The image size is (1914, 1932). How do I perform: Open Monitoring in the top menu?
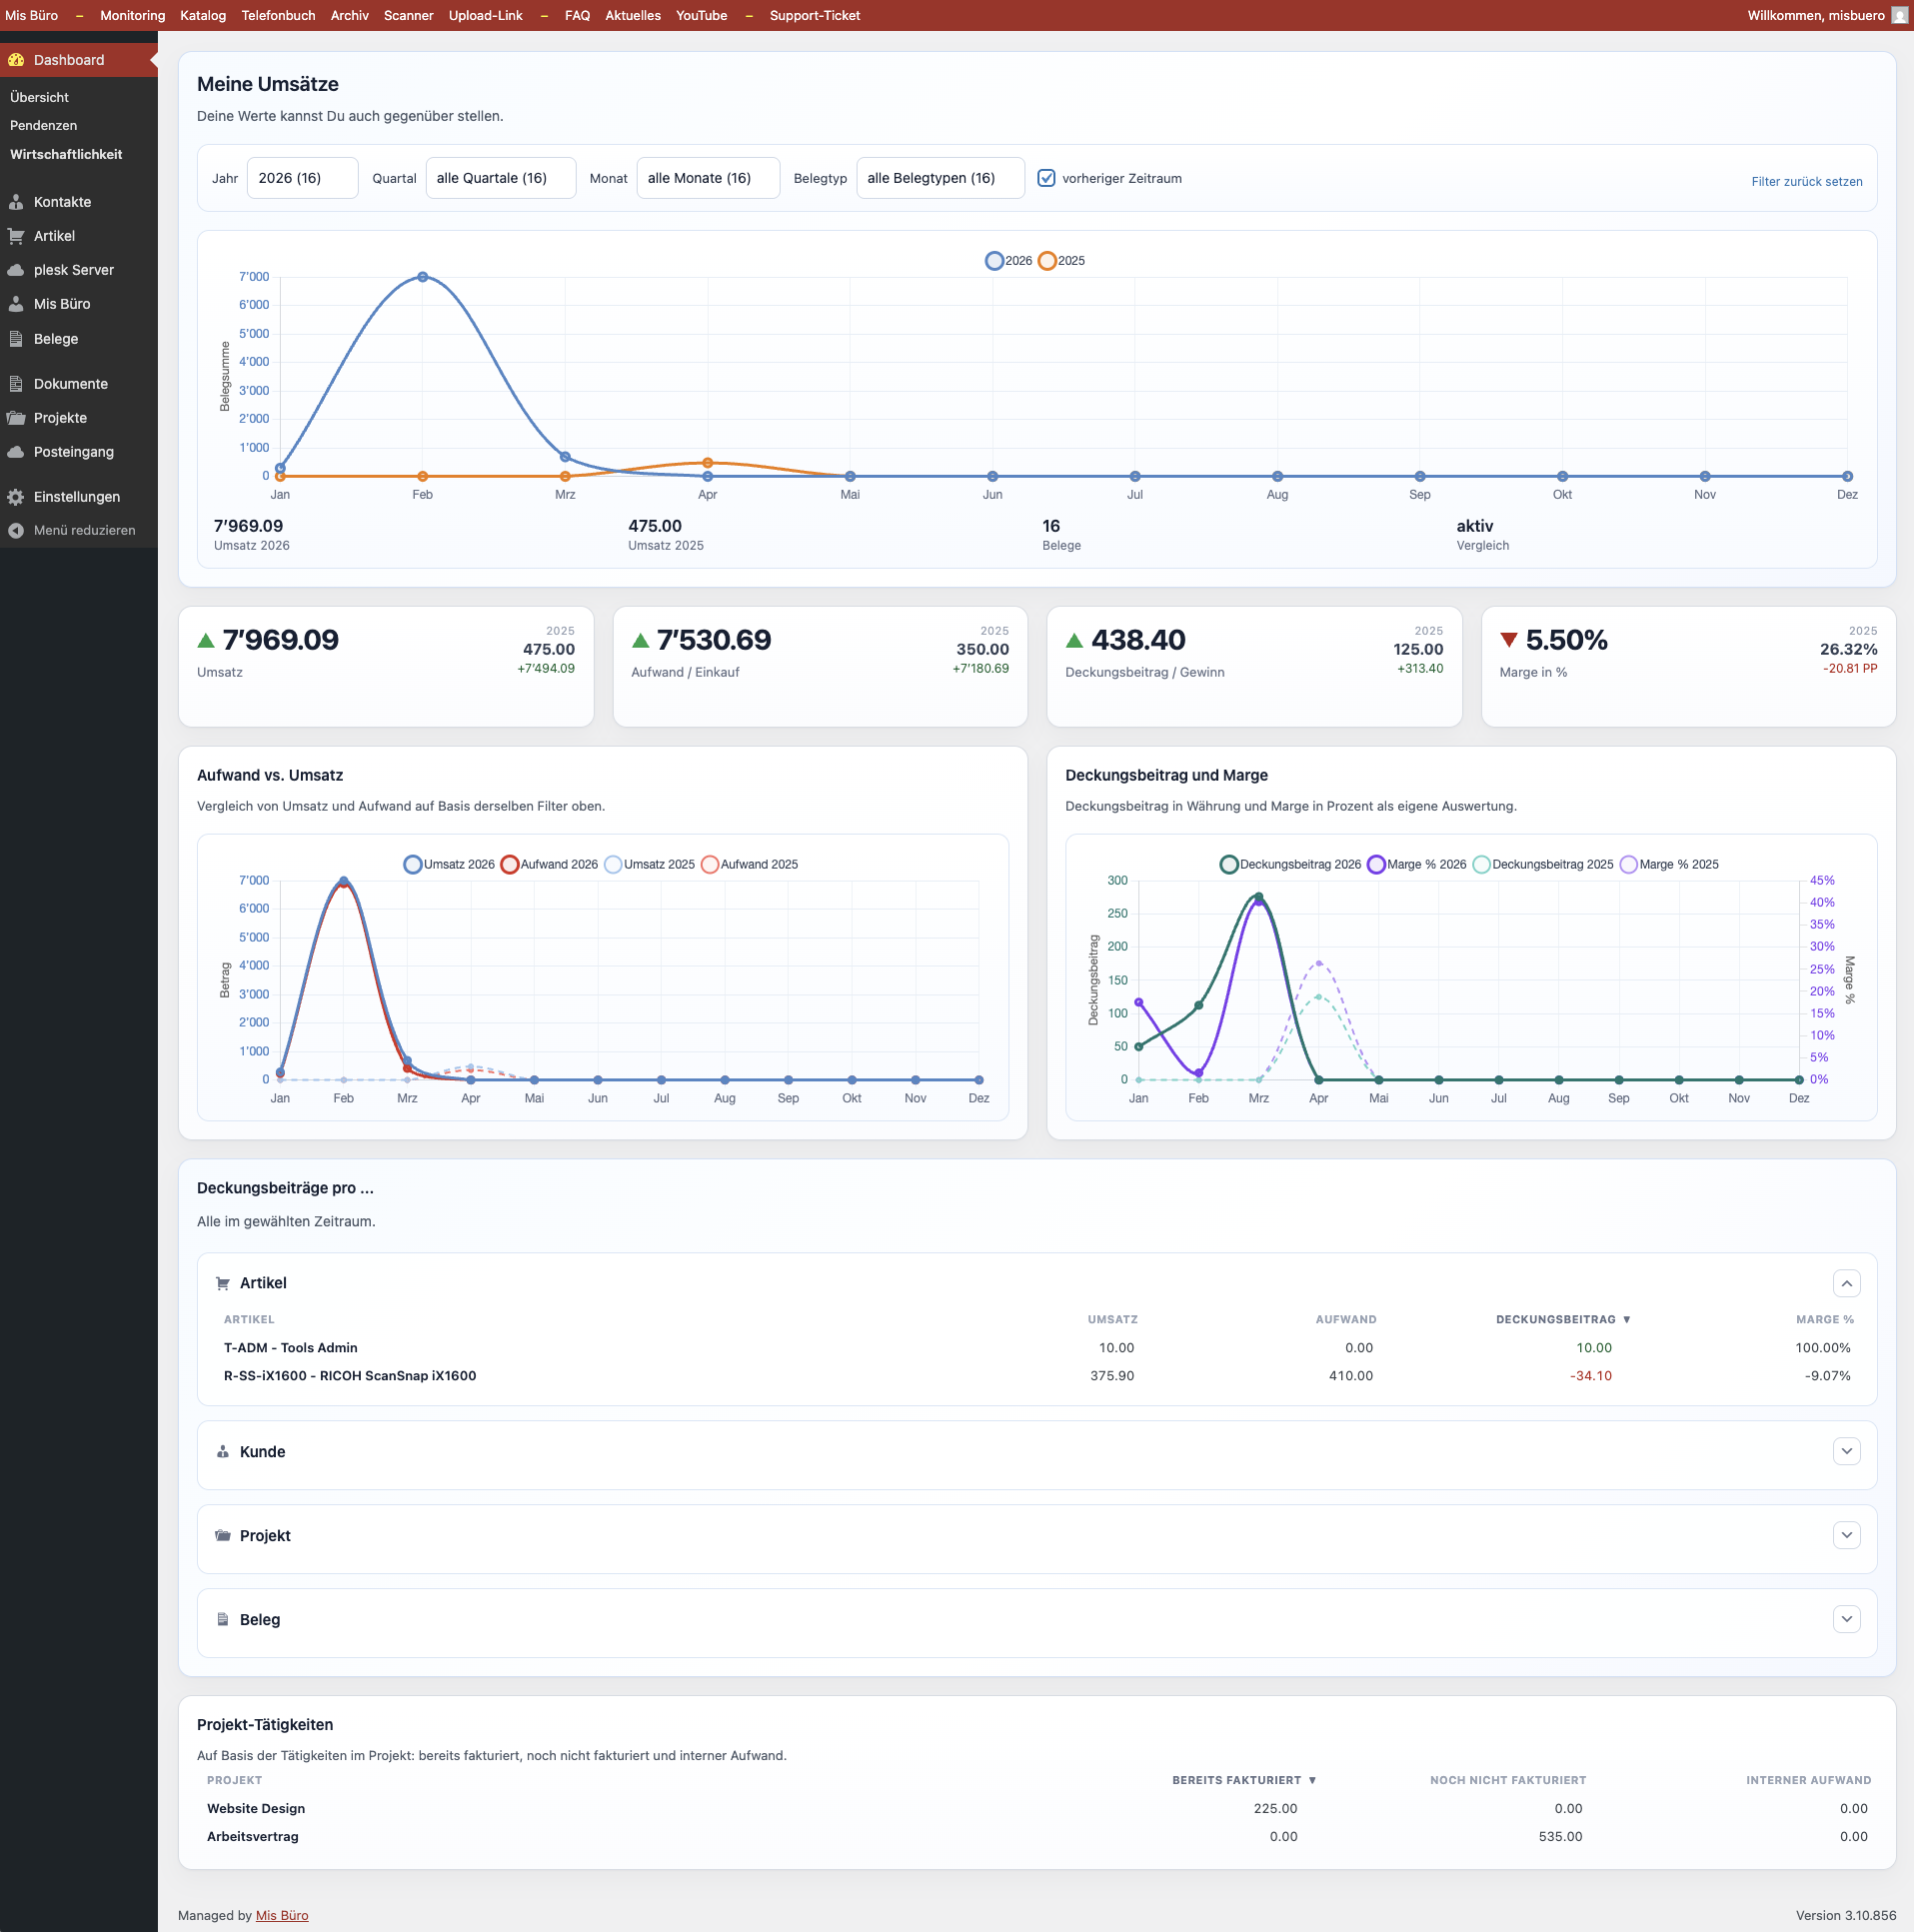132,15
